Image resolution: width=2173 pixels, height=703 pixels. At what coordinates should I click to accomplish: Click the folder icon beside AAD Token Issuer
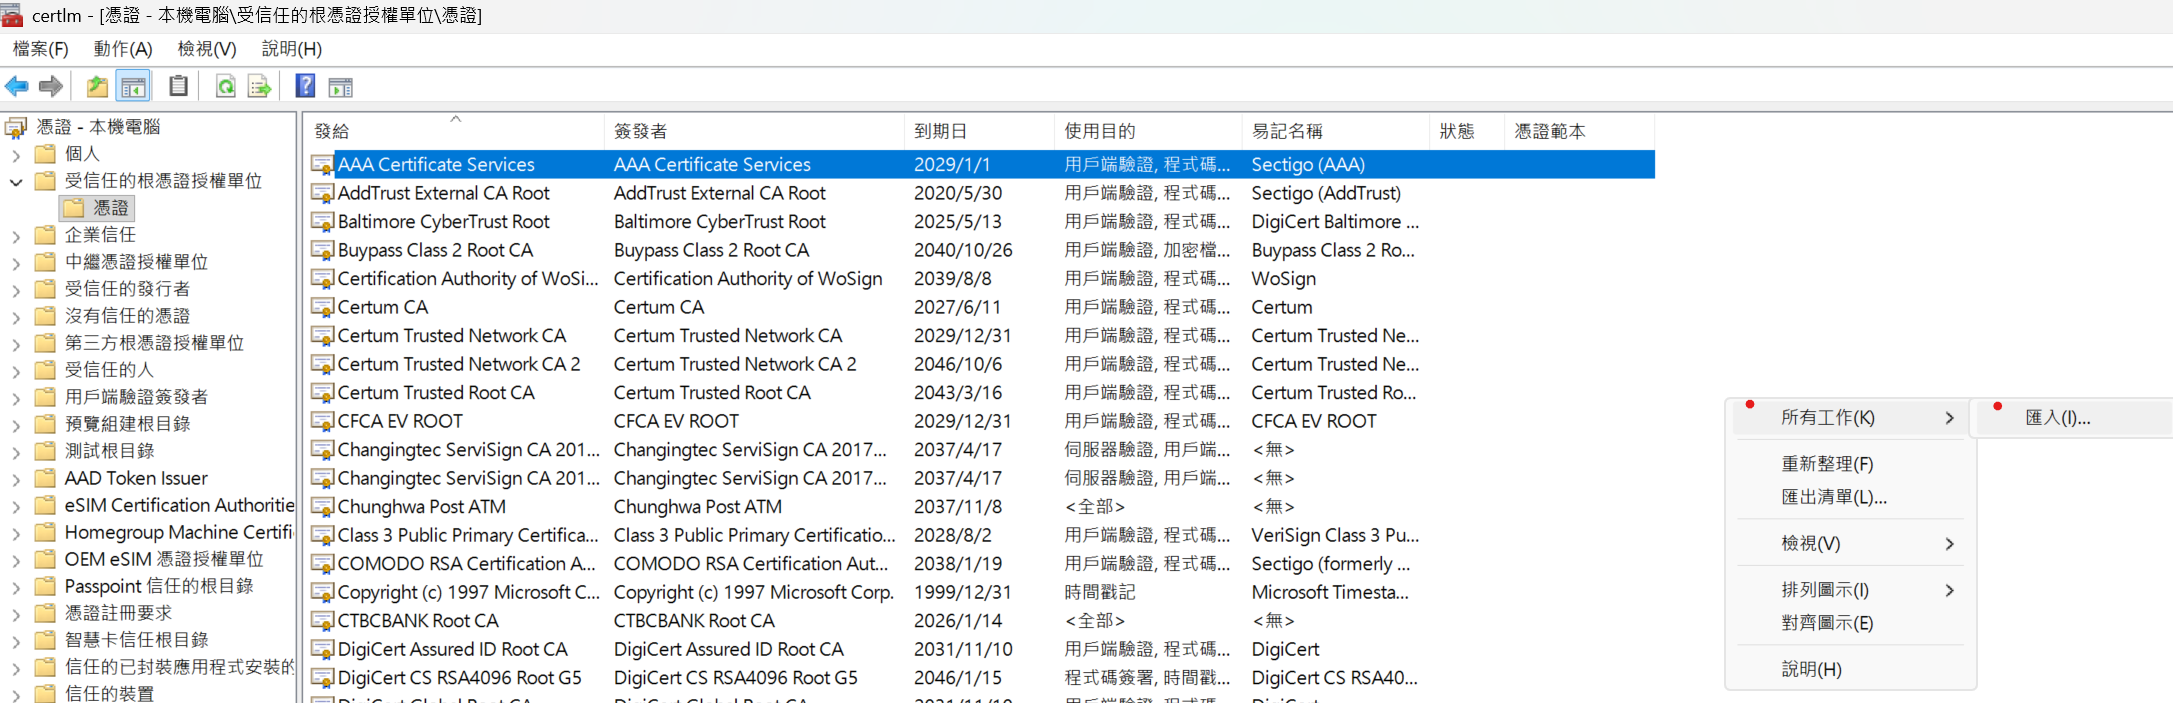pyautogui.click(x=45, y=478)
